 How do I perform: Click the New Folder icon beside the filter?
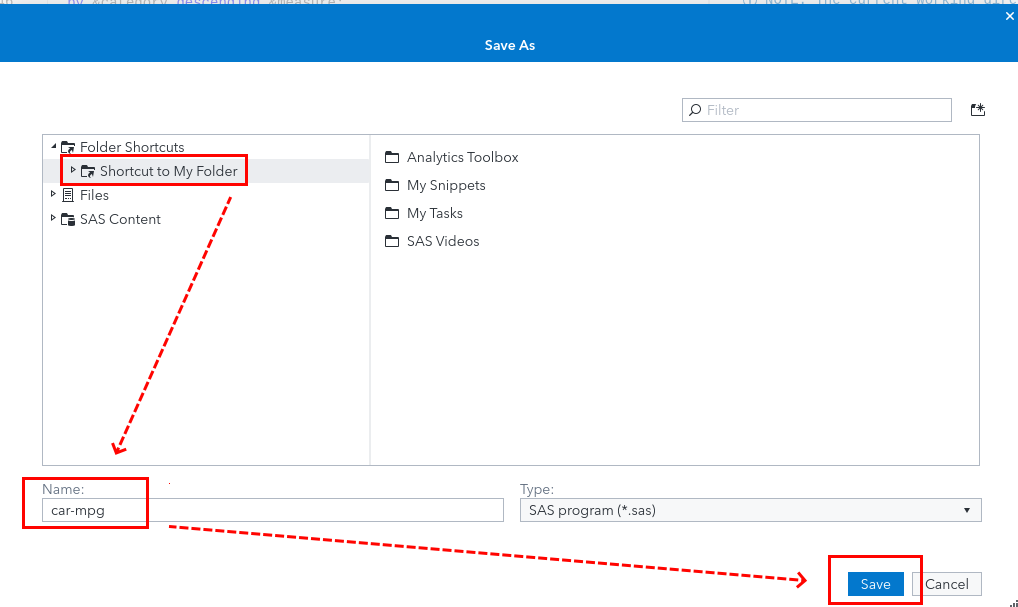coord(978,110)
